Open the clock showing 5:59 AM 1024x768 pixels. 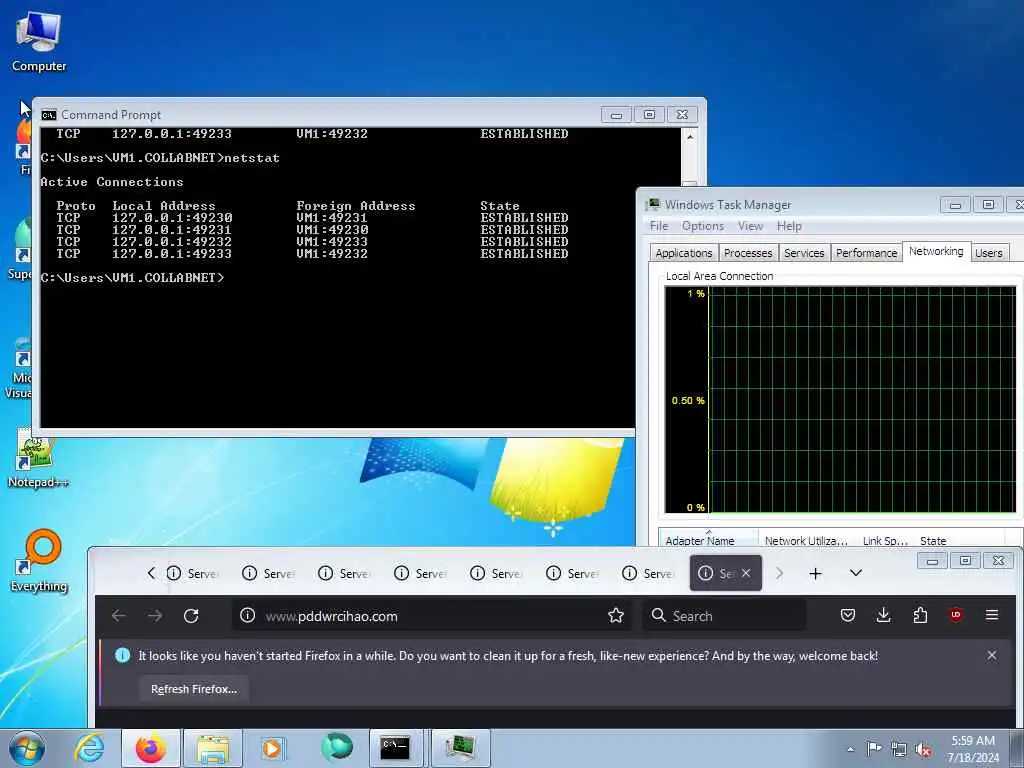pyautogui.click(x=973, y=749)
